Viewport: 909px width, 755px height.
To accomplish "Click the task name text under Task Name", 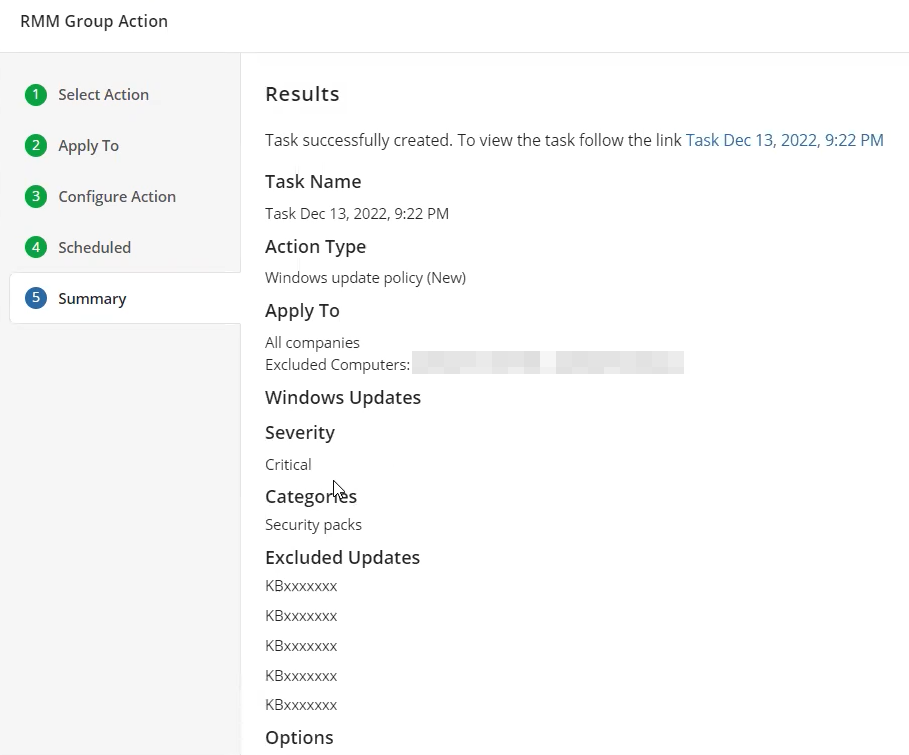I will 356,214.
